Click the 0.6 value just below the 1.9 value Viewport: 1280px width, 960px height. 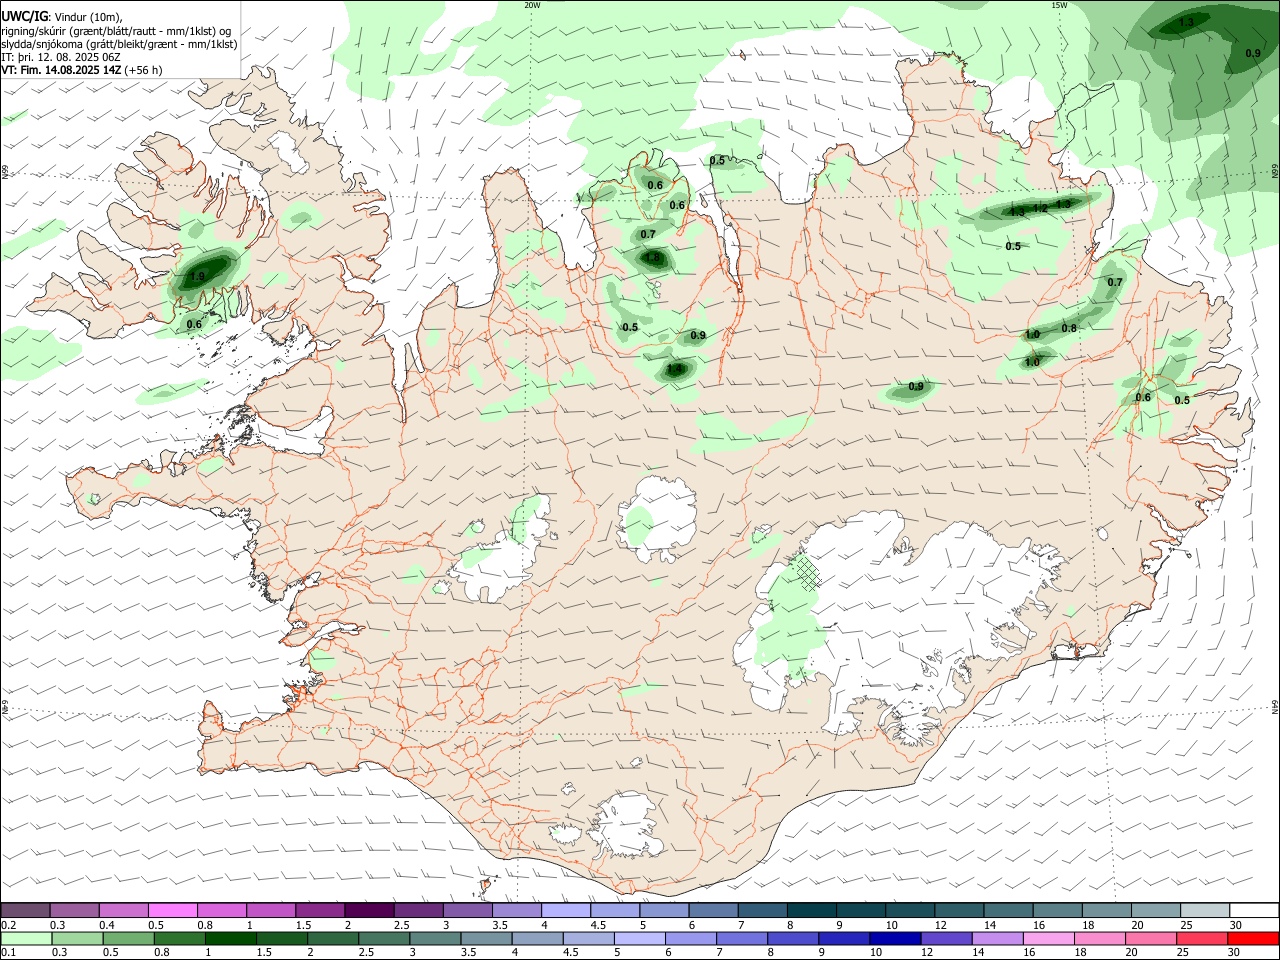coord(194,323)
